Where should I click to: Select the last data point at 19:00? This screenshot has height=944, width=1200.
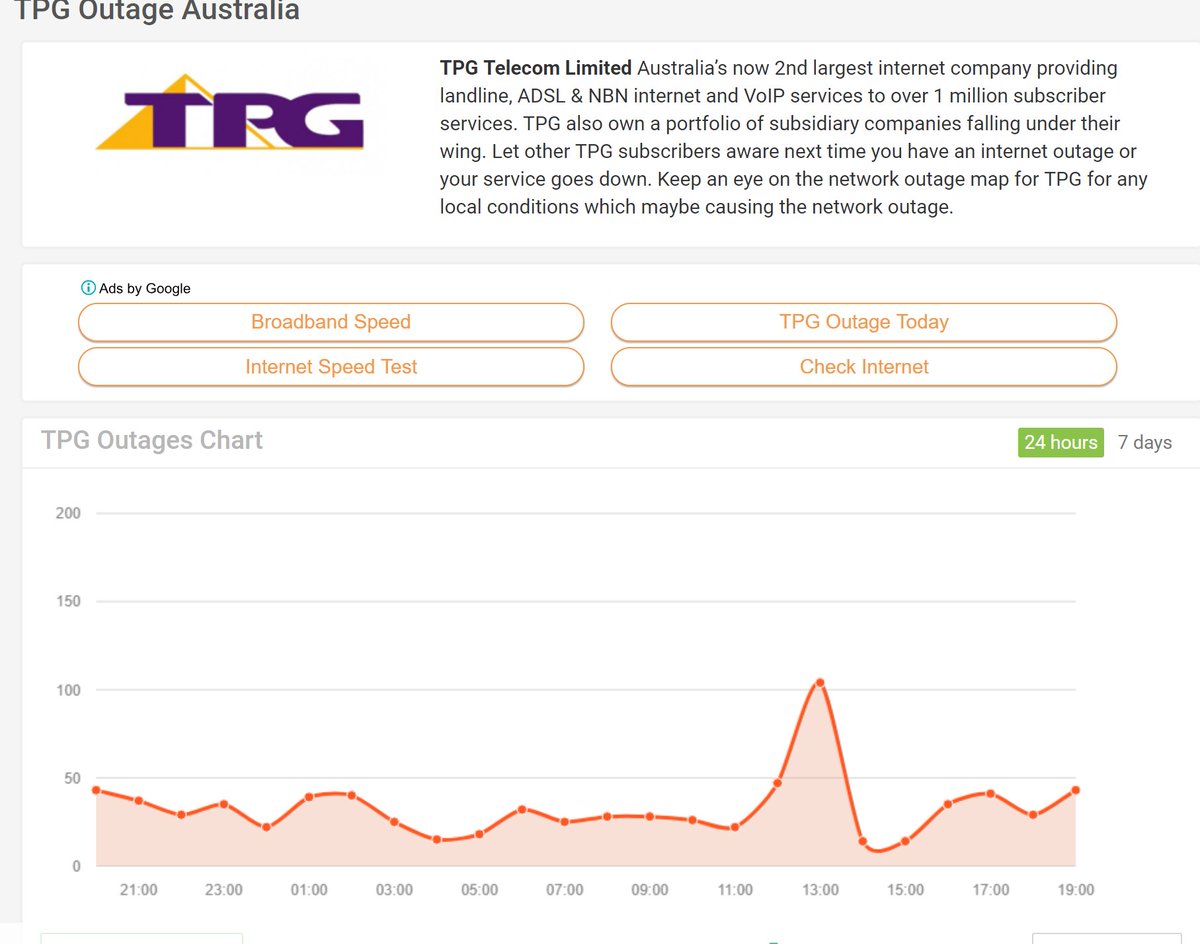click(1076, 790)
